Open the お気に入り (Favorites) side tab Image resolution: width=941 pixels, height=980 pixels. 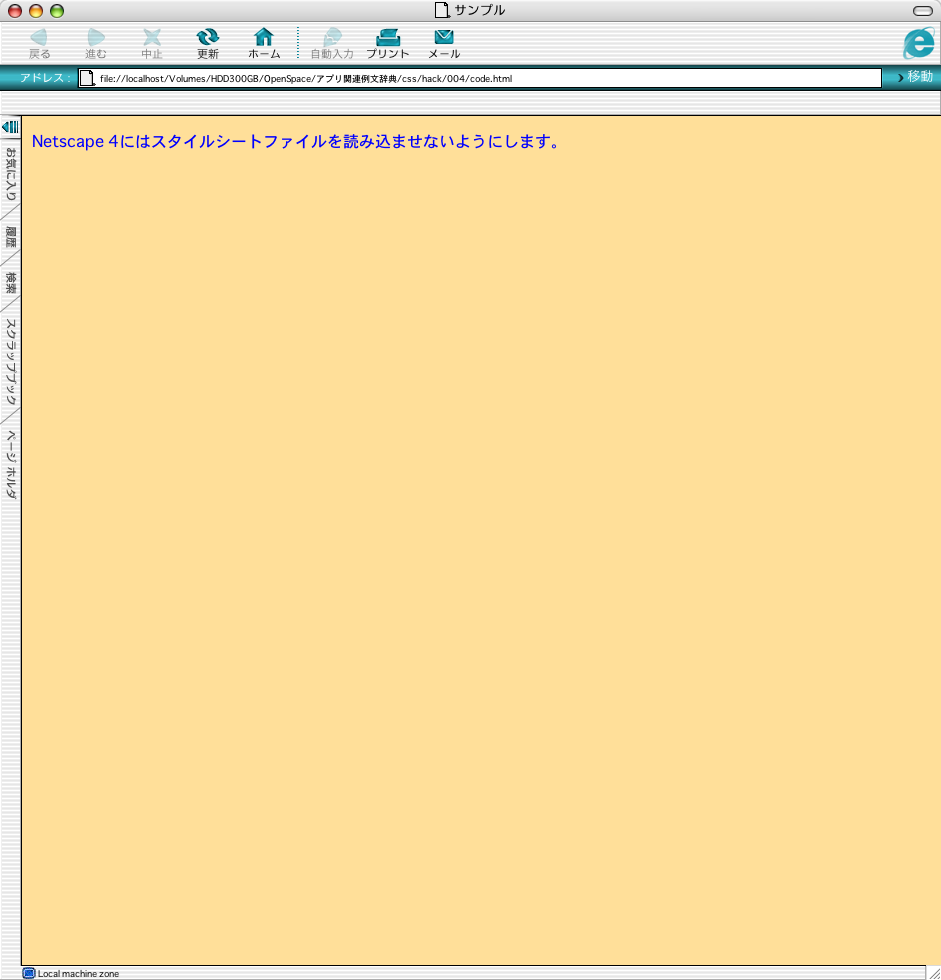click(10, 173)
